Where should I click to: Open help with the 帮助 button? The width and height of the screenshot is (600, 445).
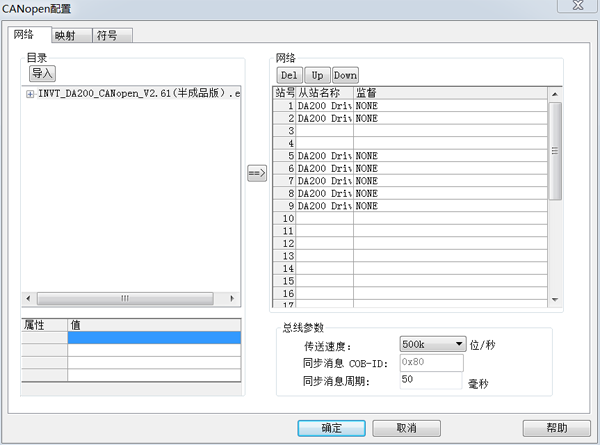coord(556,427)
